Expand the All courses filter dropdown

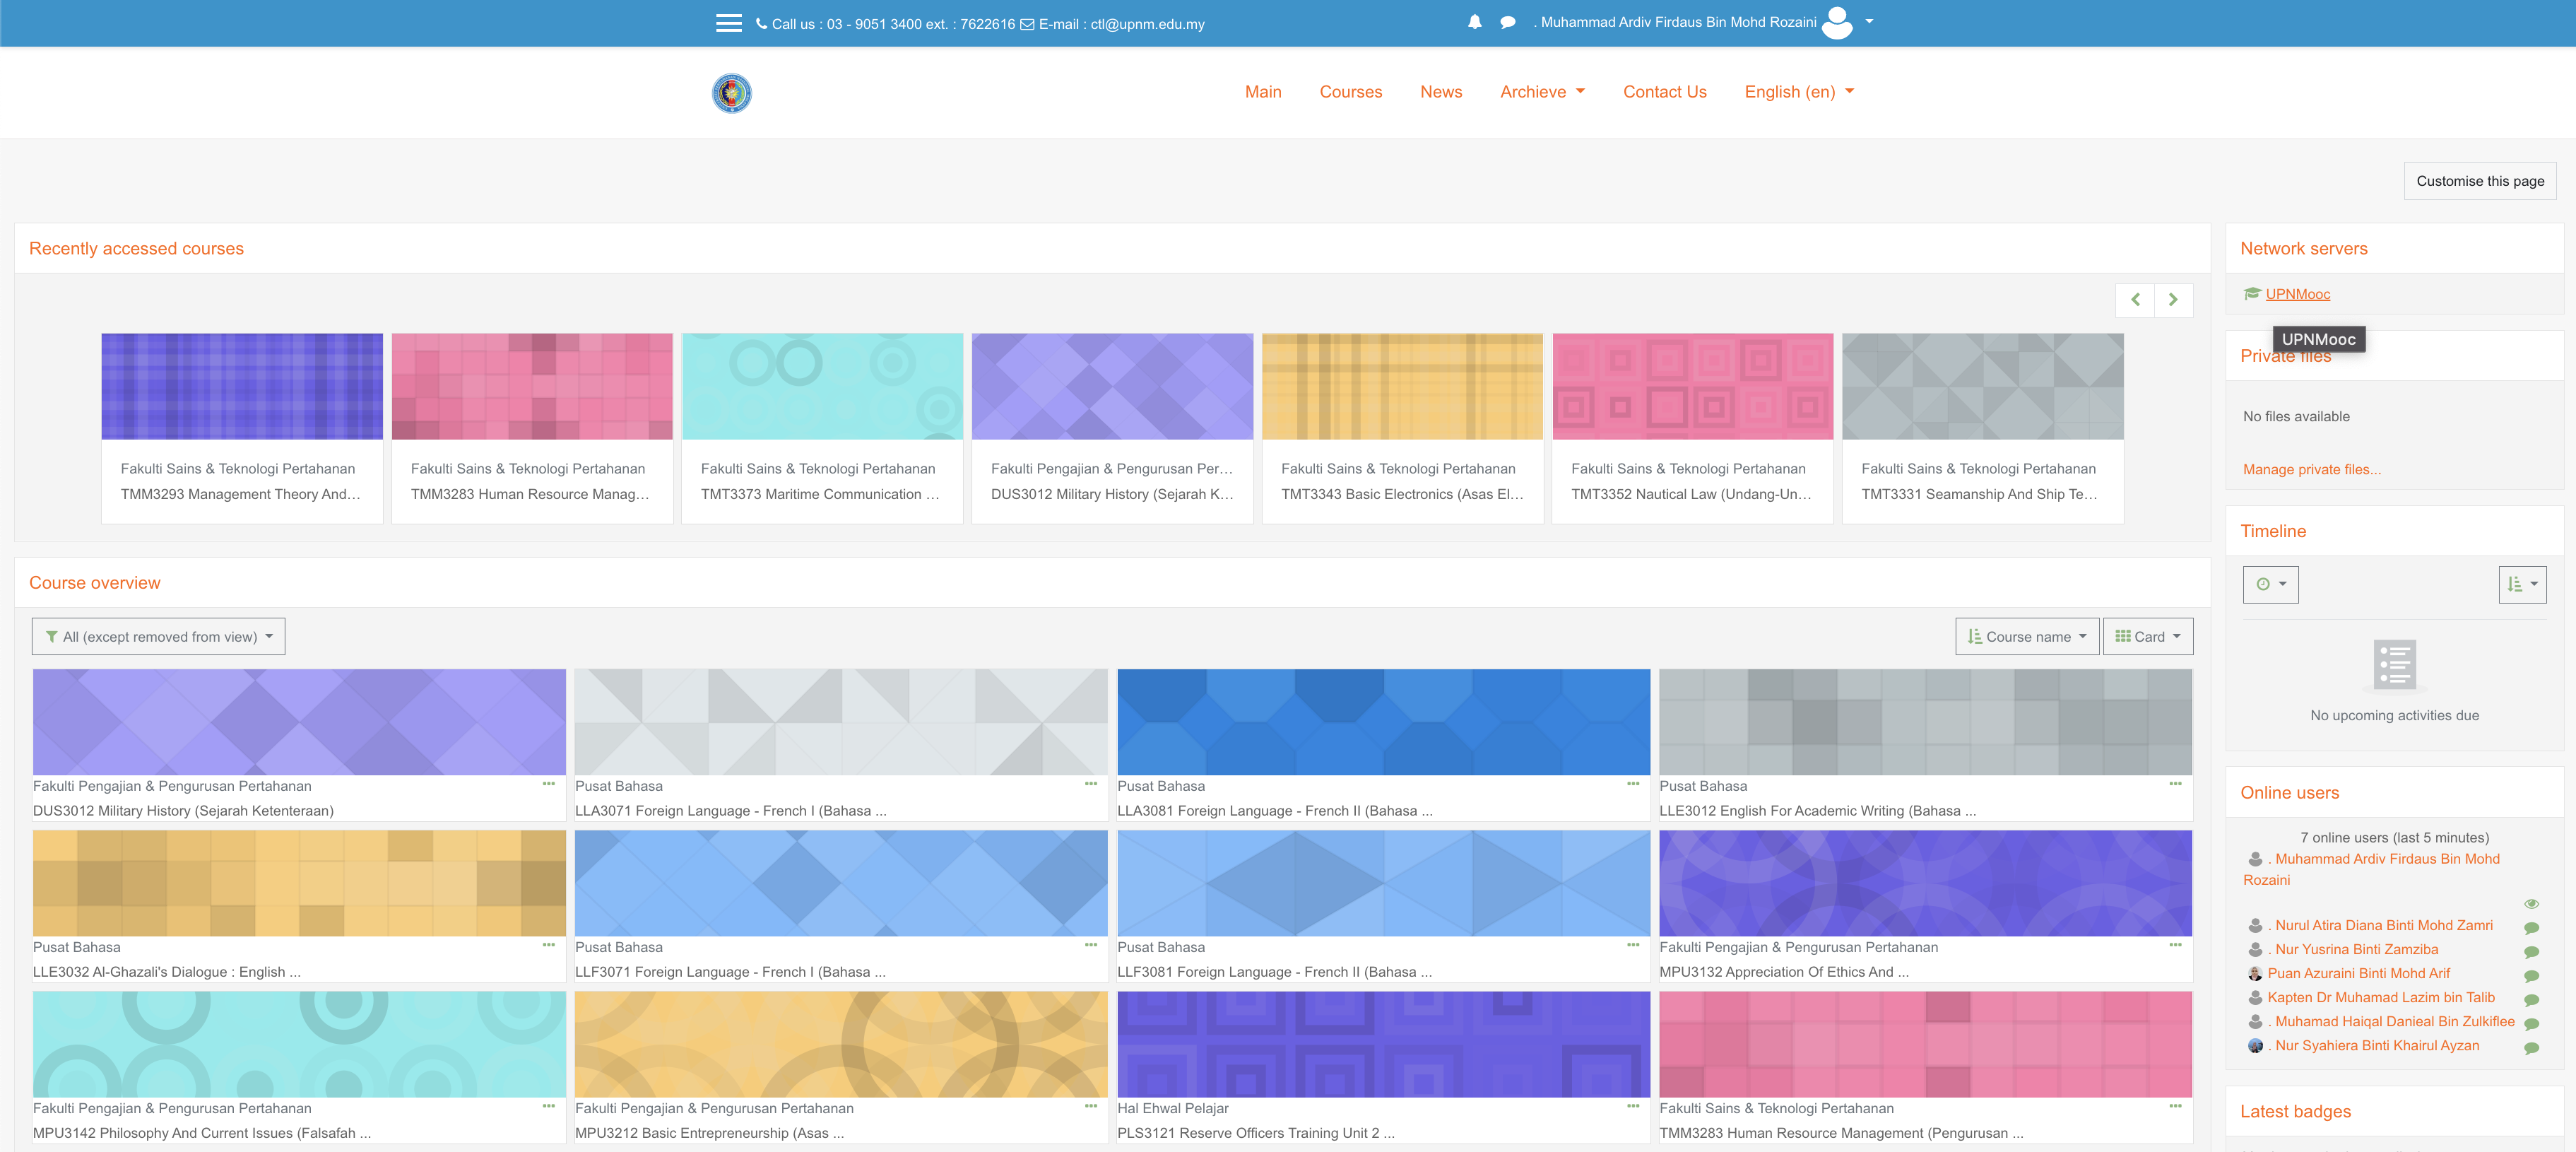(x=158, y=637)
